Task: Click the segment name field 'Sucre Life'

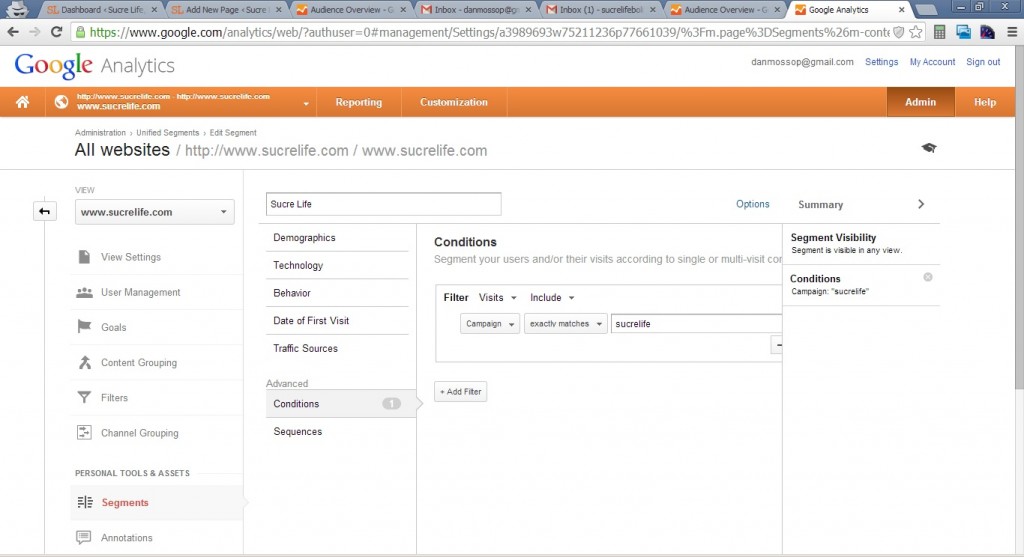Action: pos(383,204)
